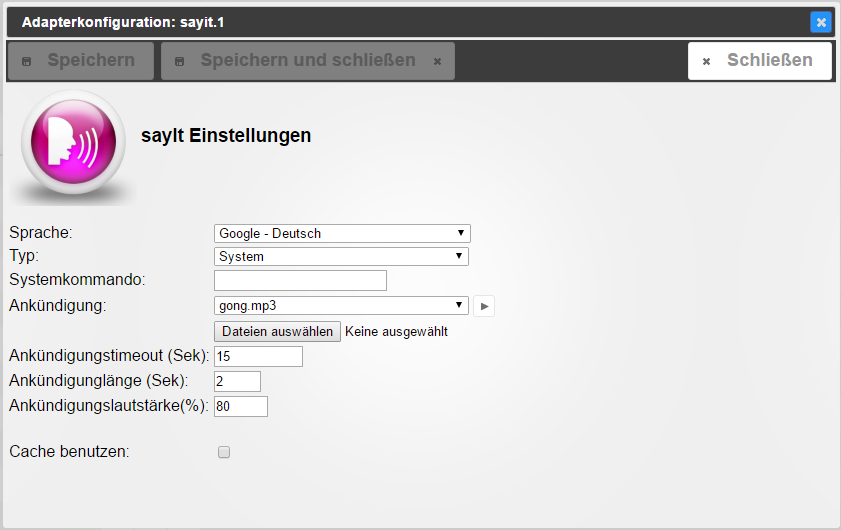Expand the Typ dropdown showing System
Viewport: 841px width, 530px height.
coord(342,256)
